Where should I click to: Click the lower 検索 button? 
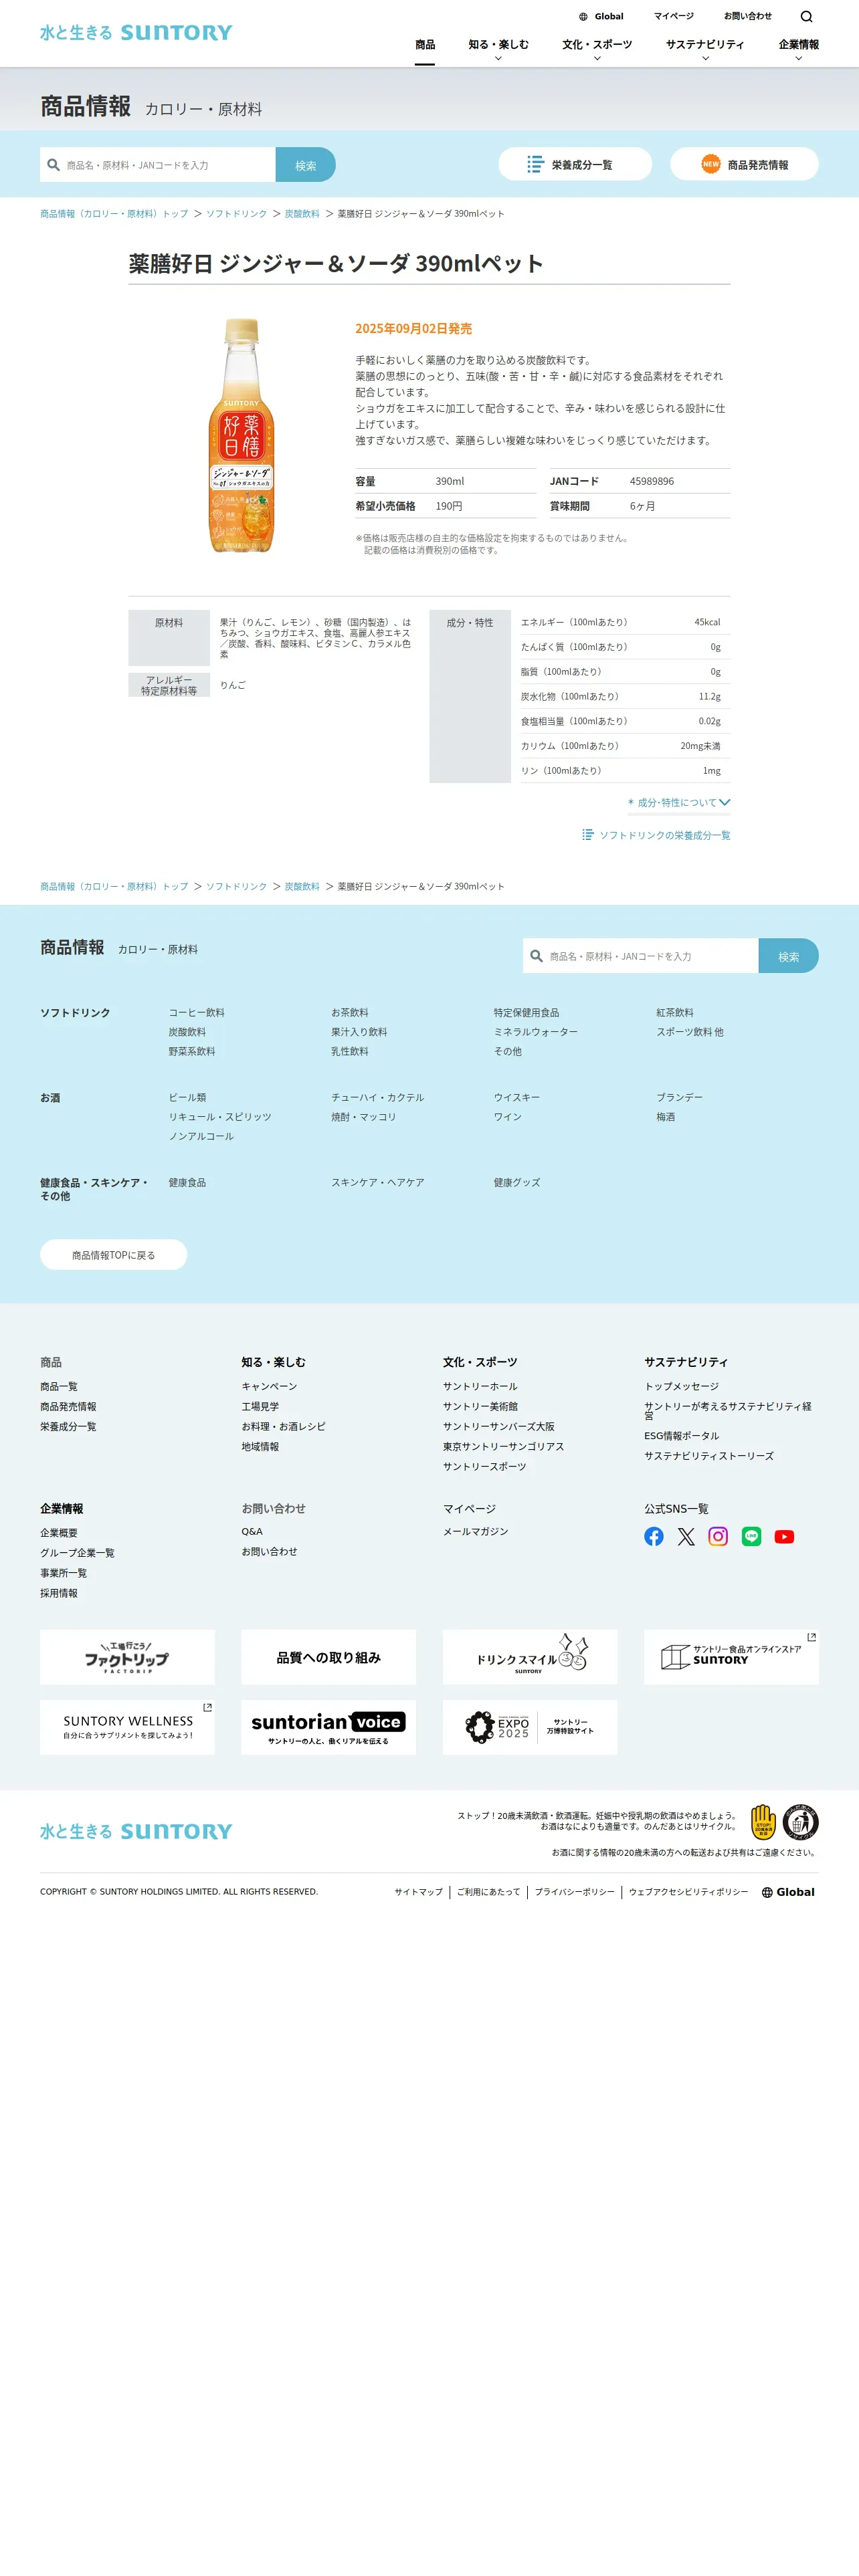click(788, 956)
